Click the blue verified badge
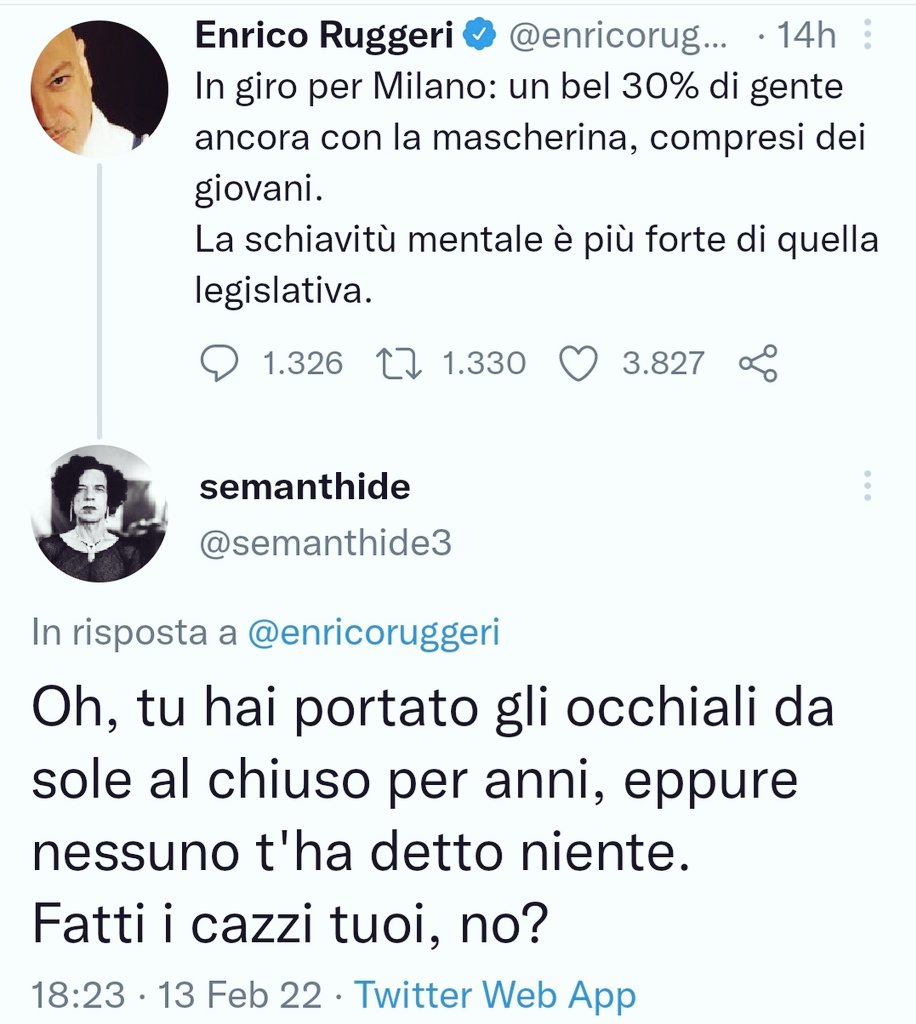 point(482,36)
